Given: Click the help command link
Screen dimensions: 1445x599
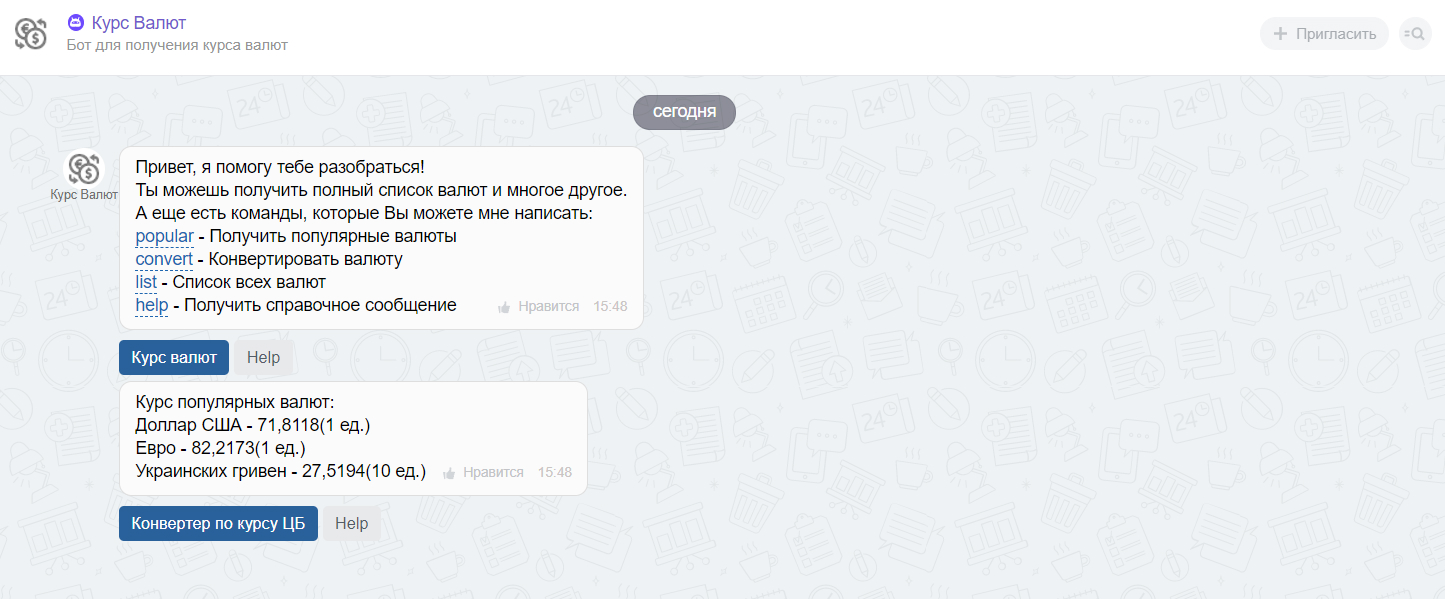Looking at the screenshot, I should point(151,306).
